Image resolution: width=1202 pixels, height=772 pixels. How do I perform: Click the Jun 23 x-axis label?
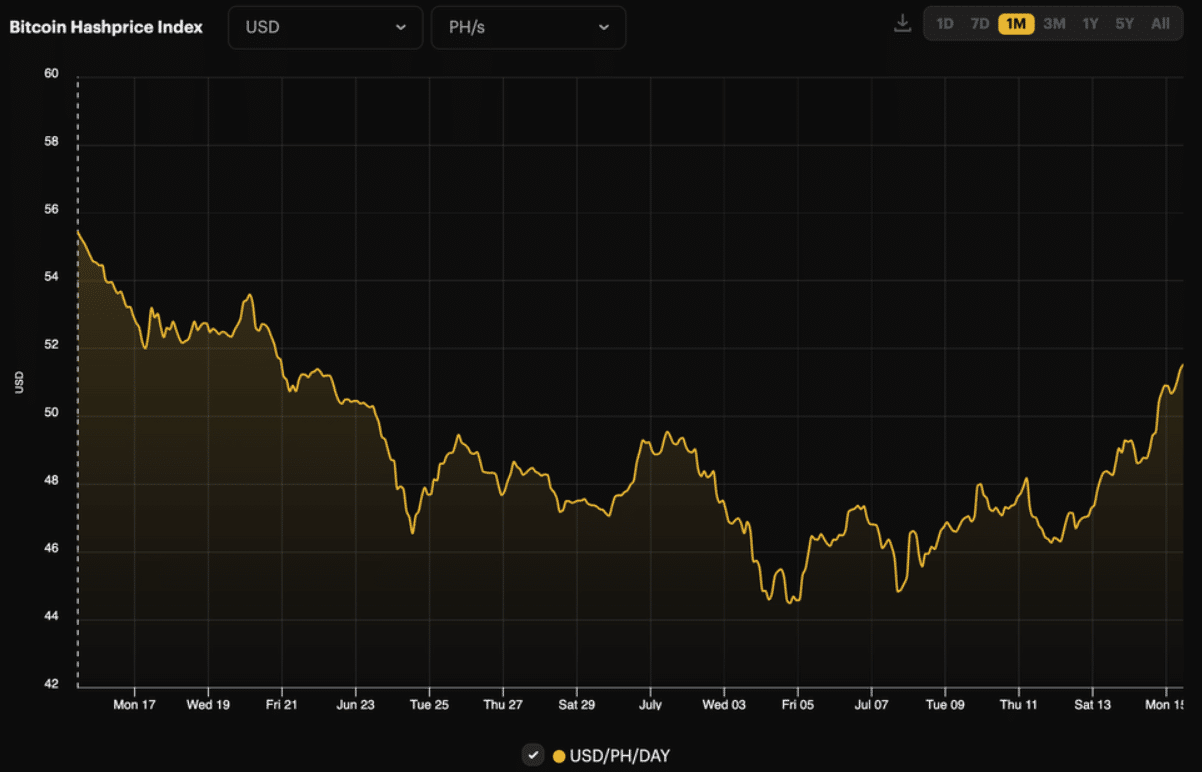pyautogui.click(x=355, y=704)
